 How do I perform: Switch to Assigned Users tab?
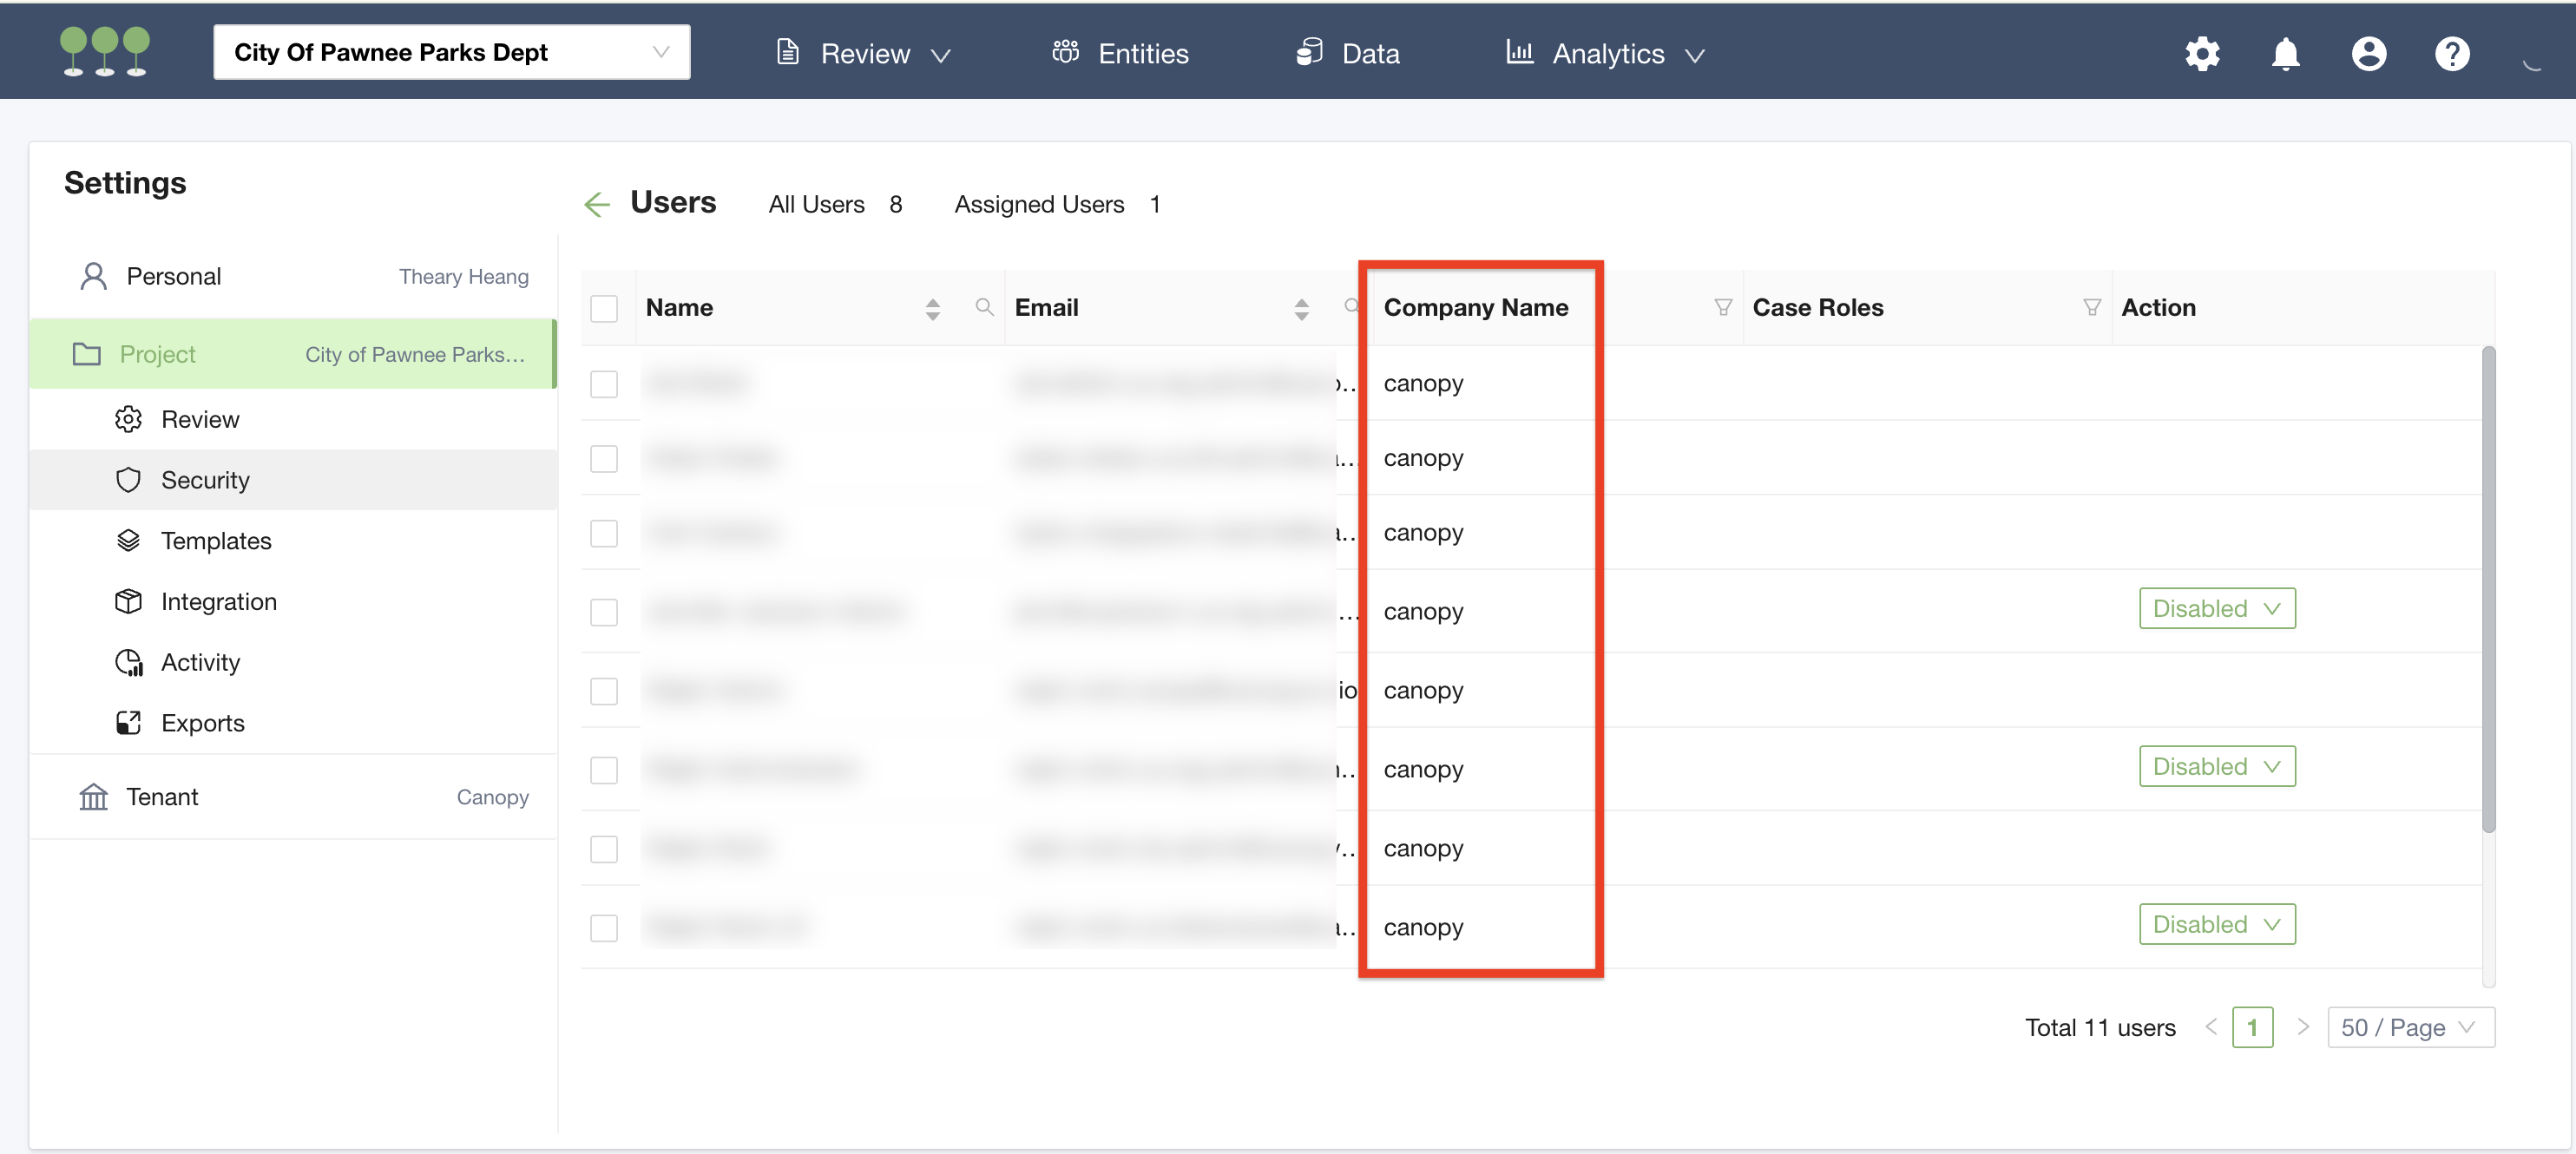(1040, 204)
